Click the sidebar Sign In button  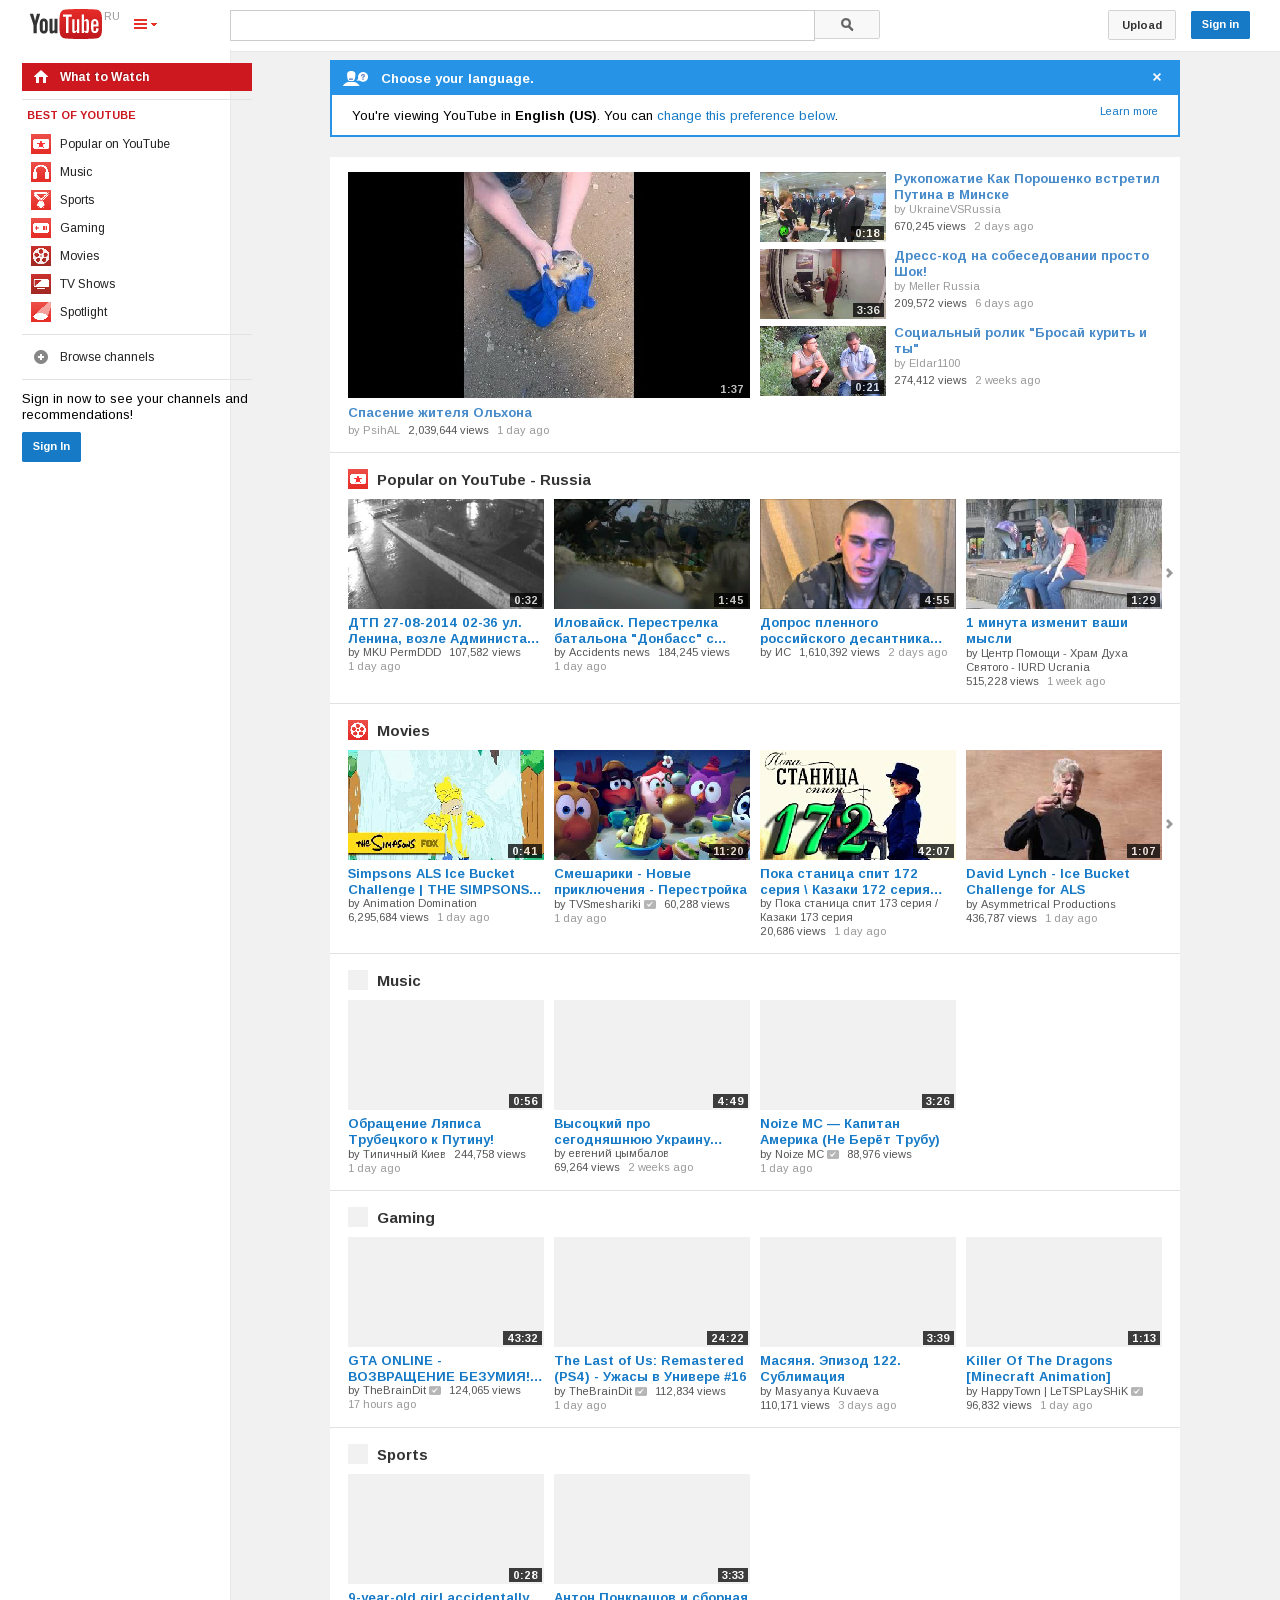pyautogui.click(x=51, y=447)
